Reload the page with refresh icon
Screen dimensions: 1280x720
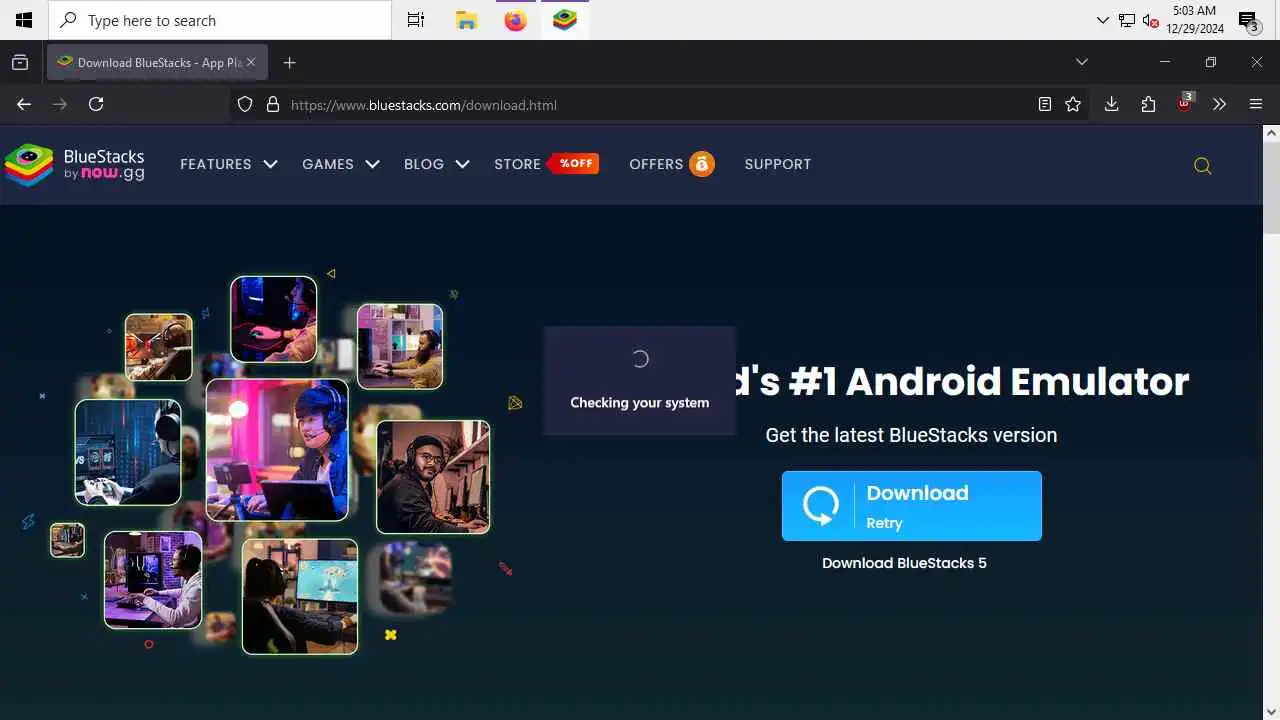point(96,104)
